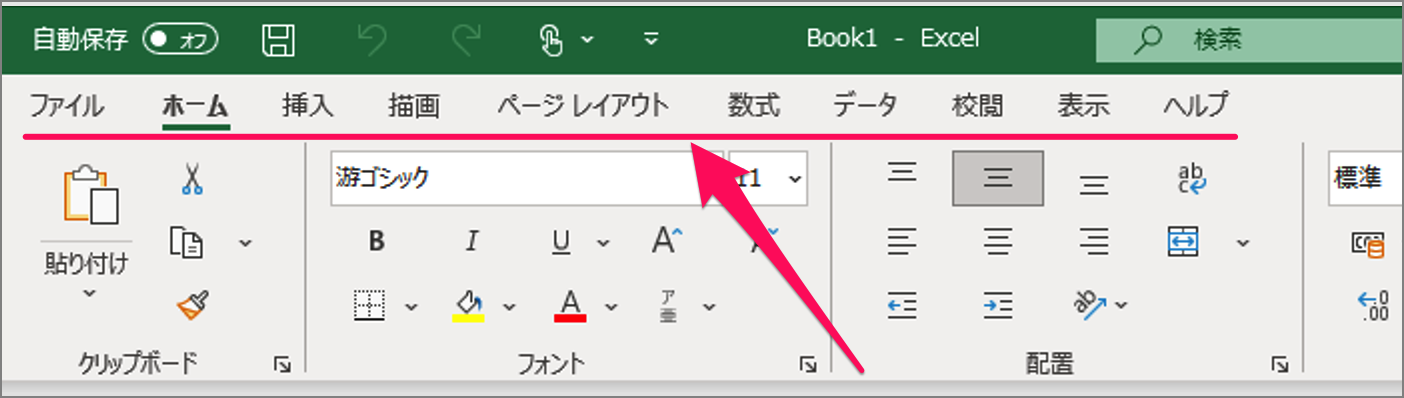Viewport: 1404px width, 398px height.
Task: Click the Accounting Number Format icon
Action: (x=1367, y=243)
